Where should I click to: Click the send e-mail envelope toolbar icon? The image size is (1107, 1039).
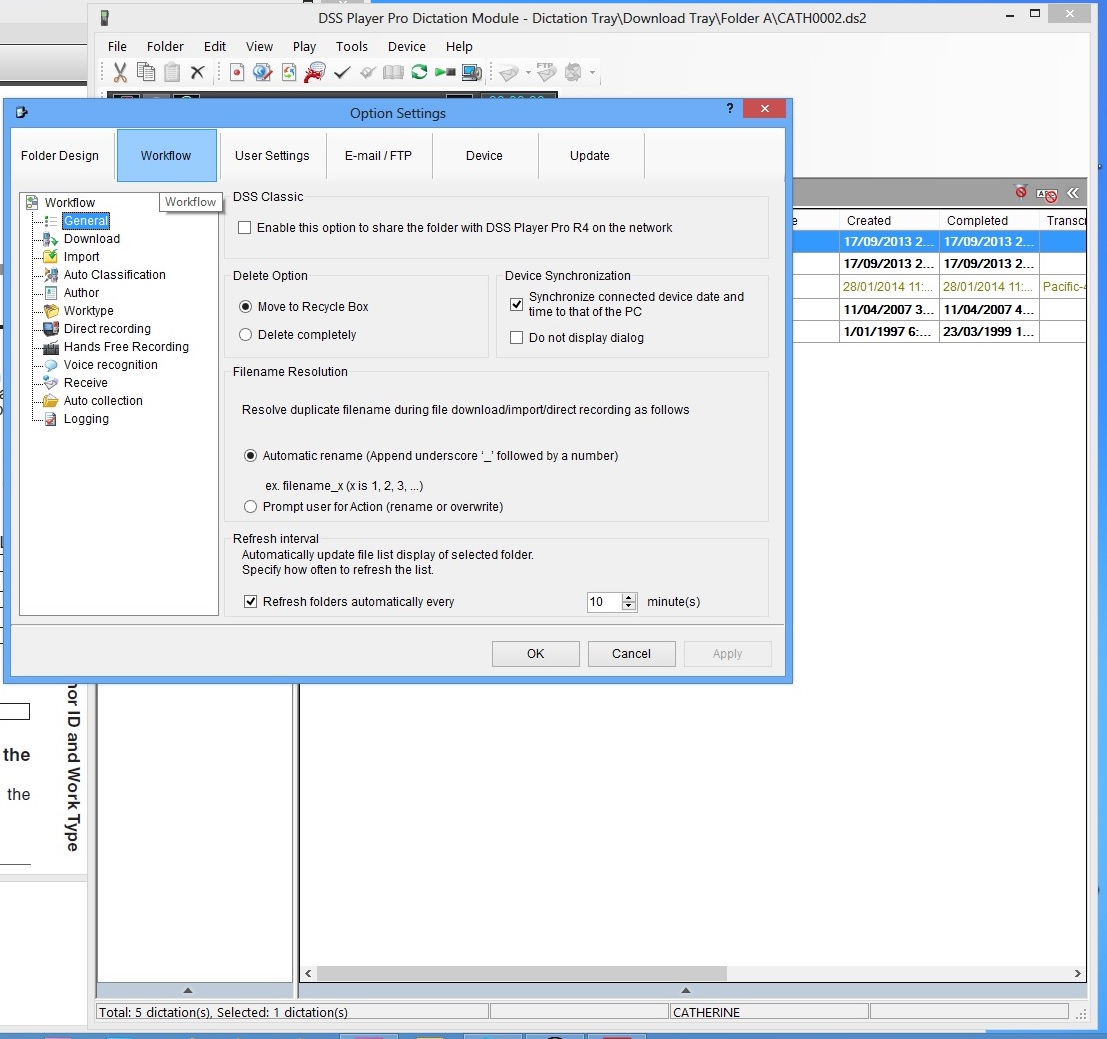[x=508, y=72]
